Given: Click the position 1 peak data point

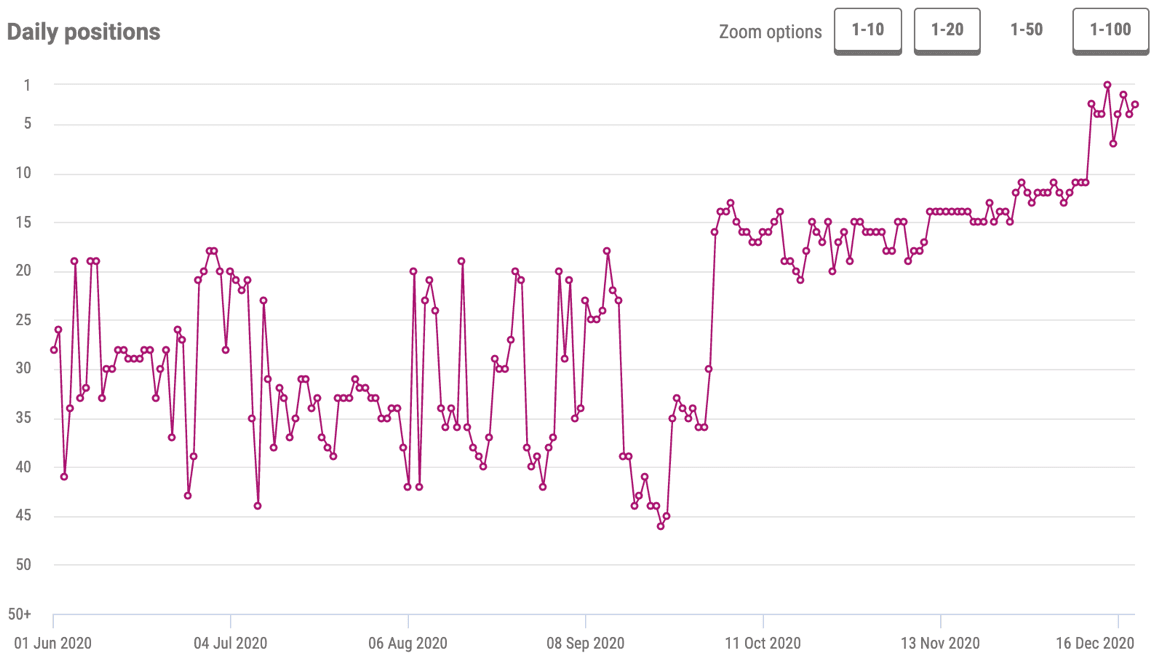Looking at the screenshot, I should 1107,85.
